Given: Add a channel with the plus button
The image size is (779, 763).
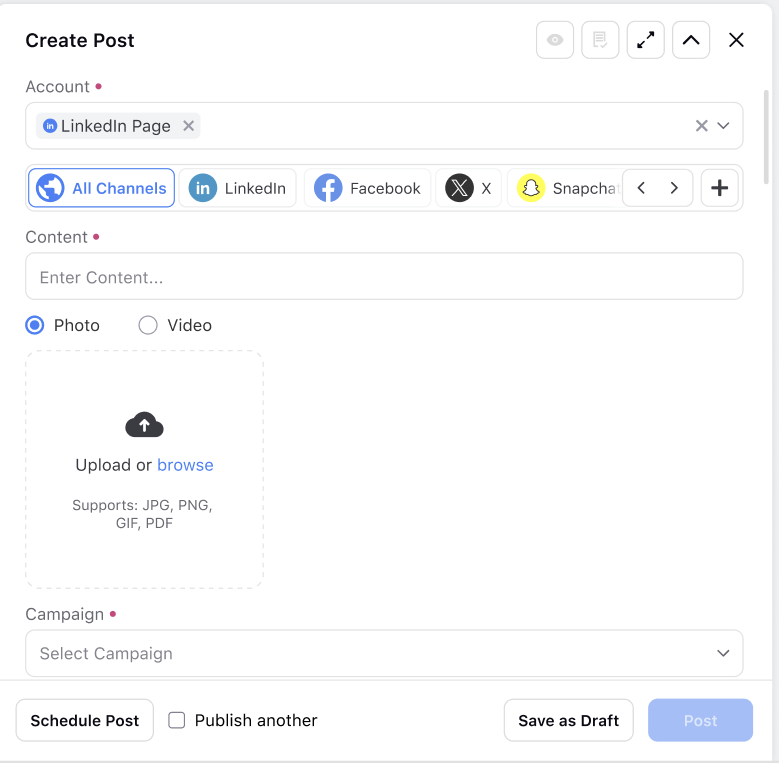Looking at the screenshot, I should 719,188.
